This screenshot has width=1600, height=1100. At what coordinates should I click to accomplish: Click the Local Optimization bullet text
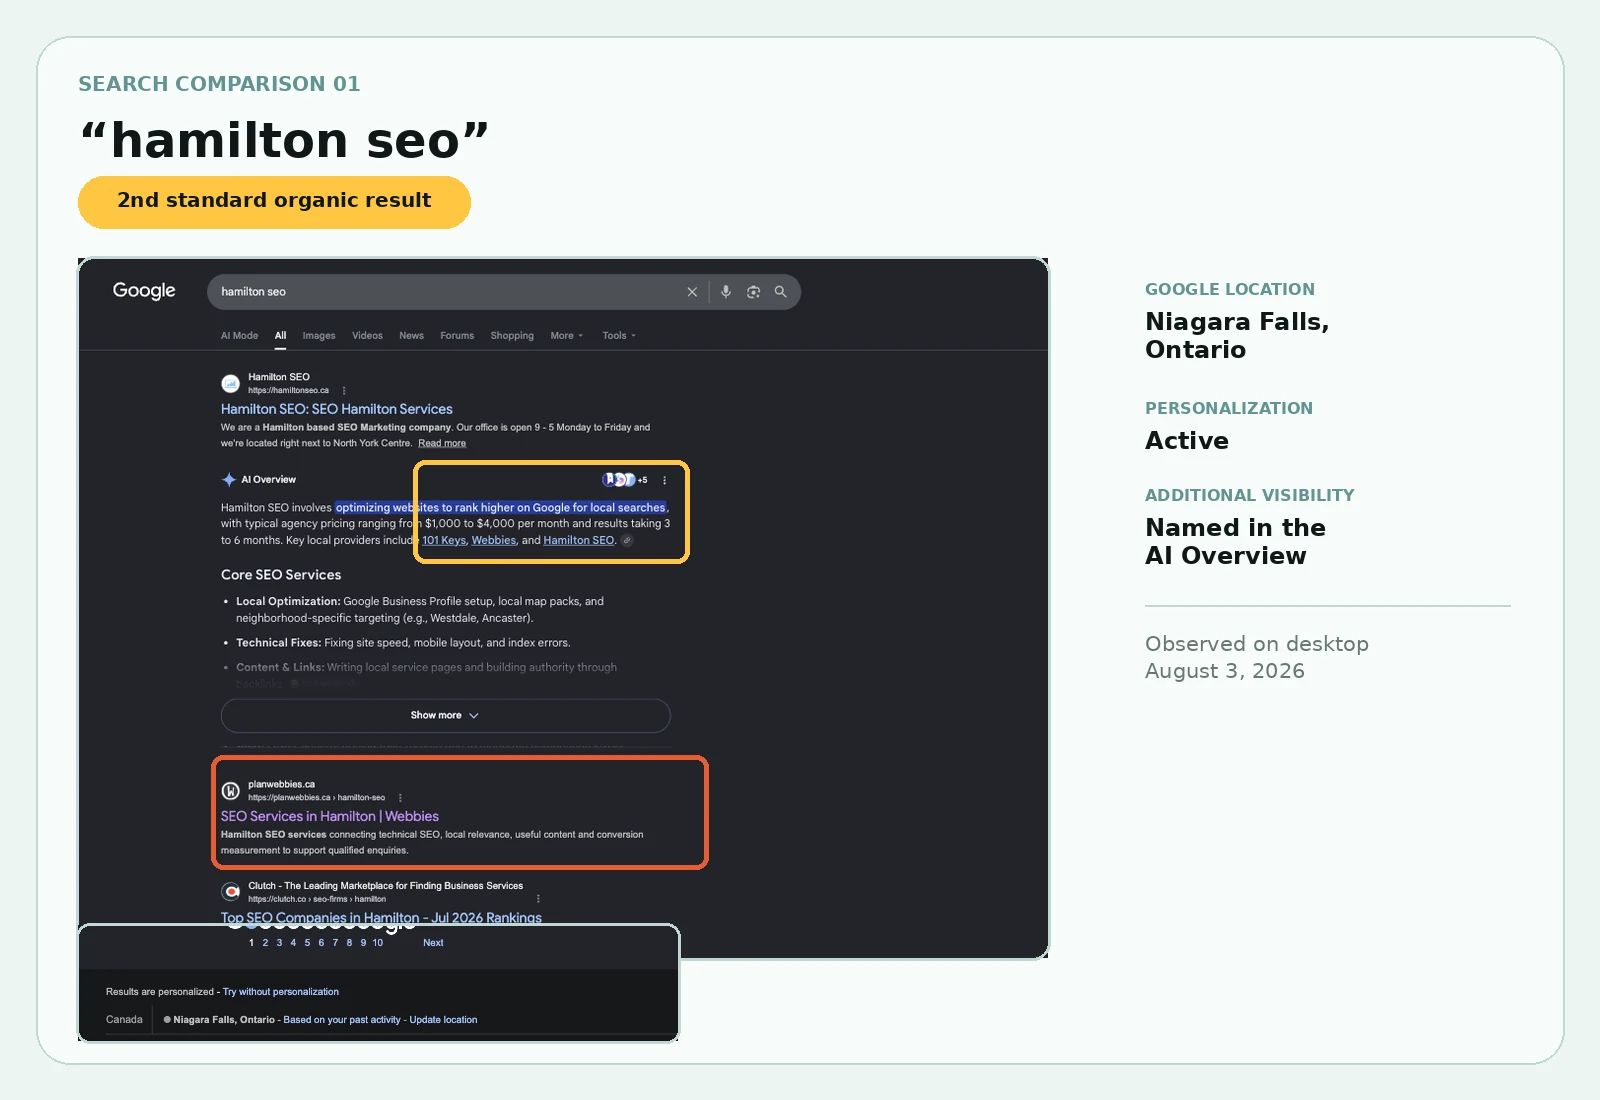pyautogui.click(x=420, y=610)
